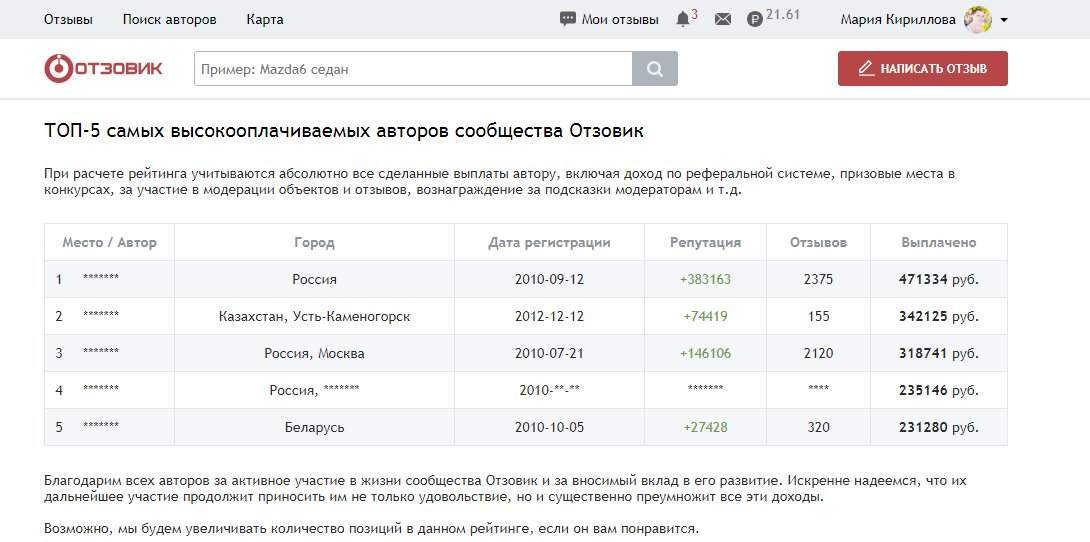Click the Место / Автор column header
The height and width of the screenshot is (542, 1090).
coord(109,243)
